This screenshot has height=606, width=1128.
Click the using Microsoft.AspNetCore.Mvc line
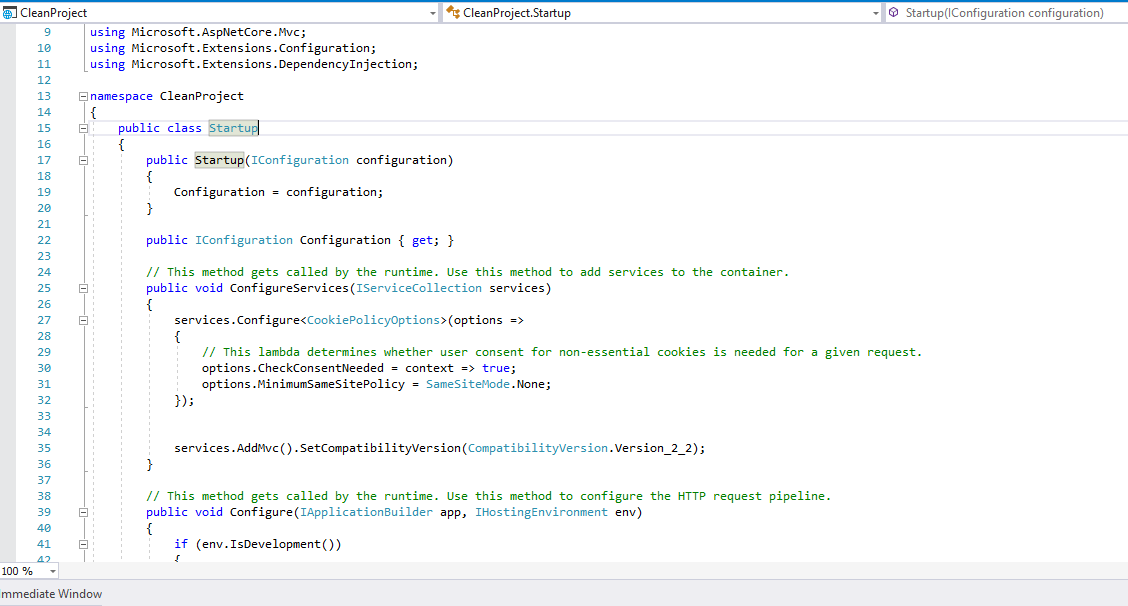[198, 32]
